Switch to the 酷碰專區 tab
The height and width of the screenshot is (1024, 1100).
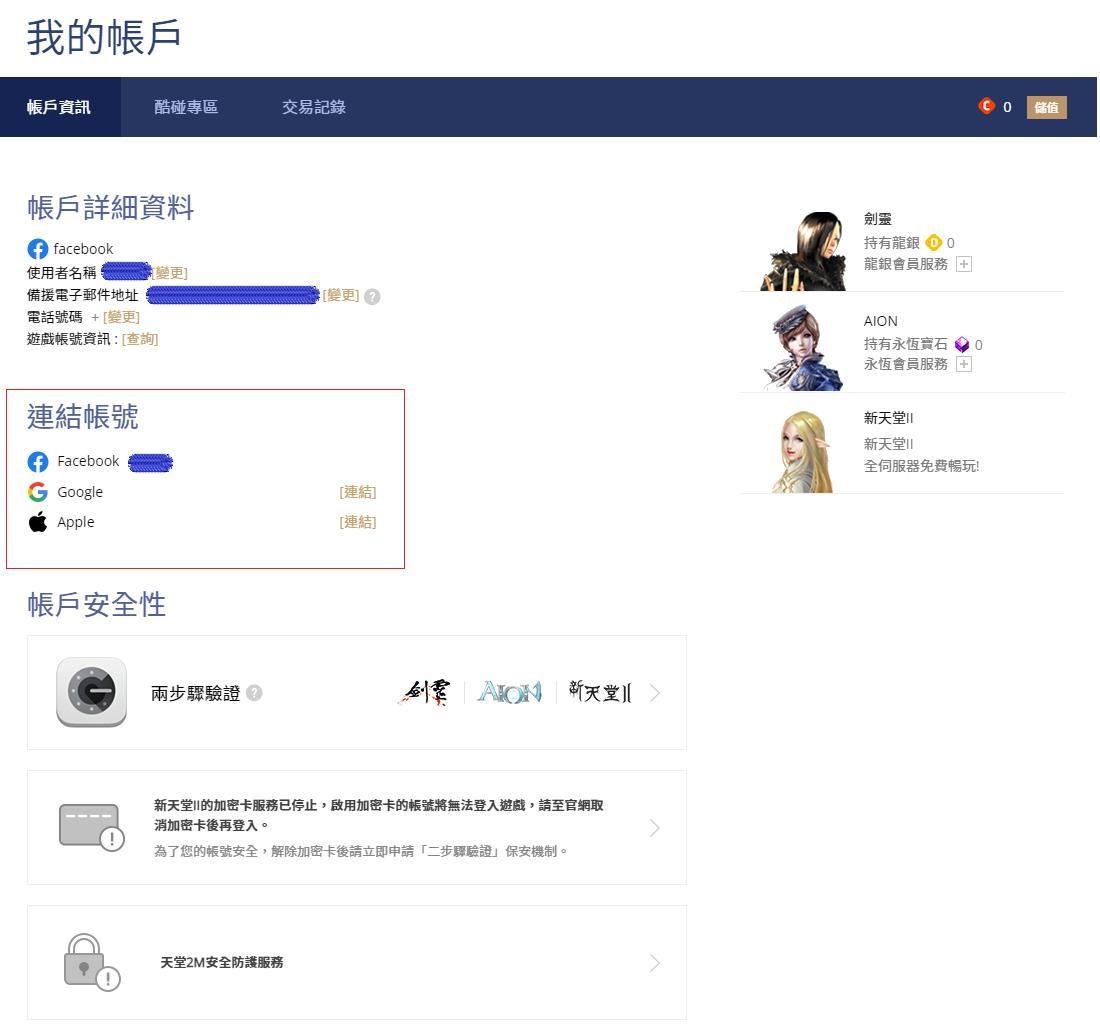pyautogui.click(x=185, y=107)
